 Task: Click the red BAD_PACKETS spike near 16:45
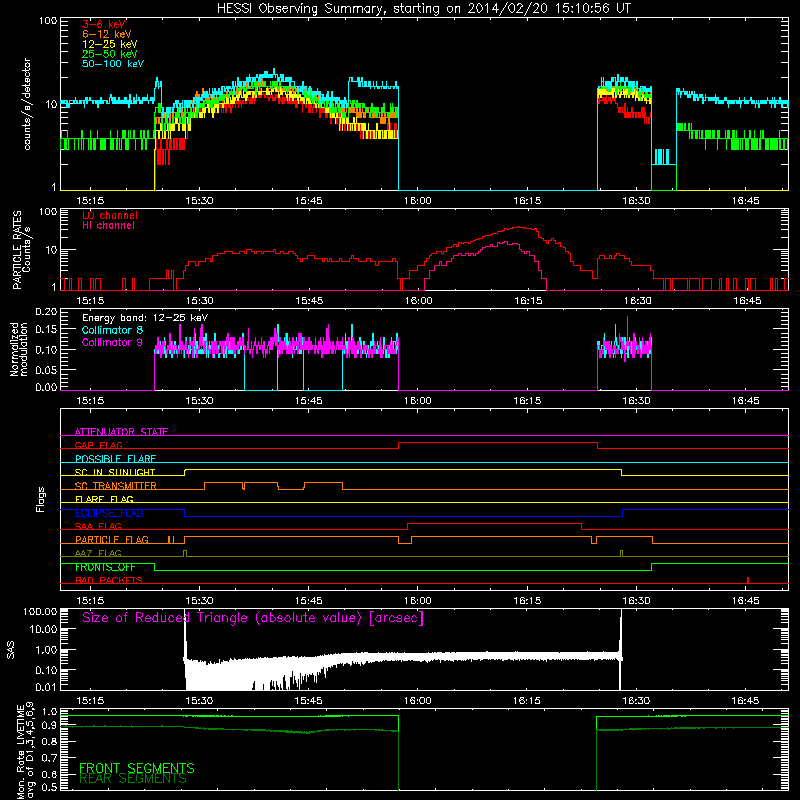tap(748, 580)
